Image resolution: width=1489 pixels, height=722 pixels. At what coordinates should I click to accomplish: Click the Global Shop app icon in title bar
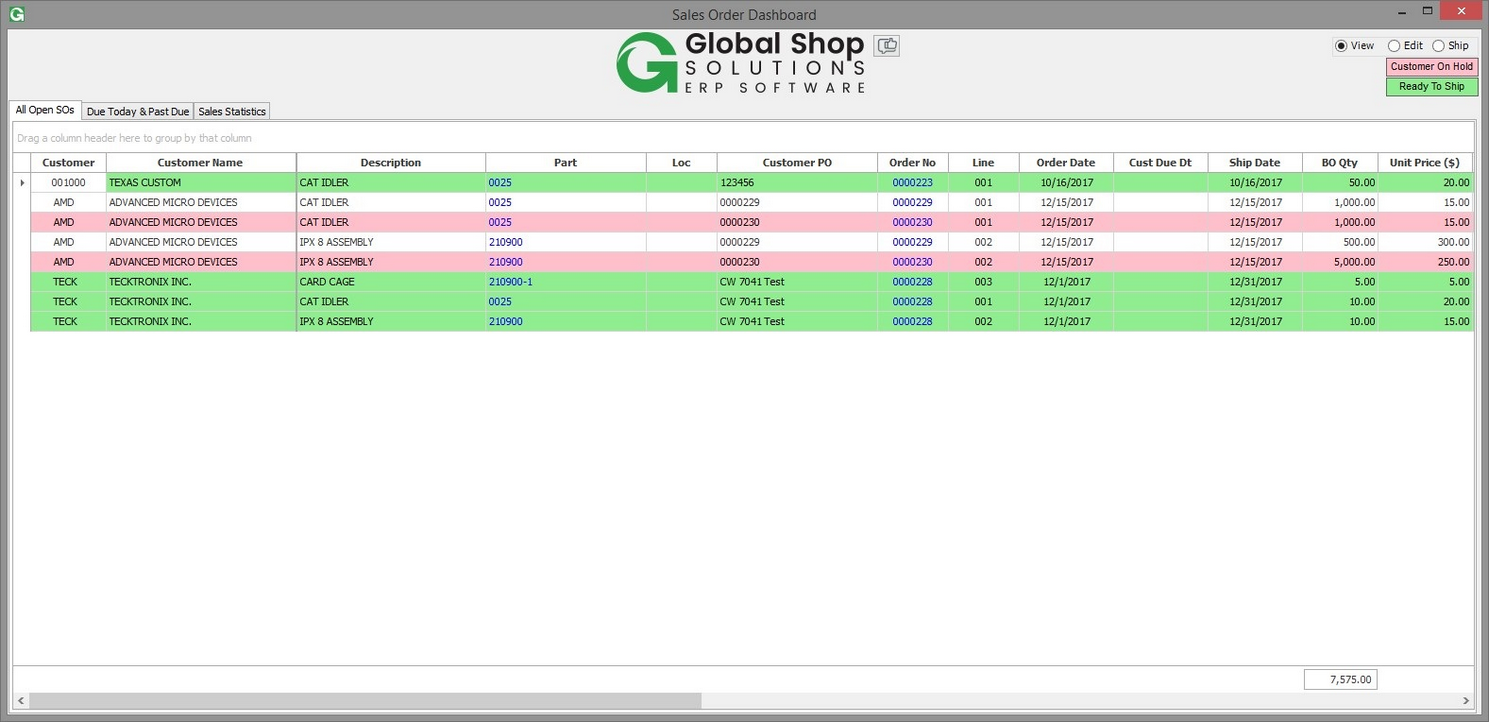pos(16,14)
